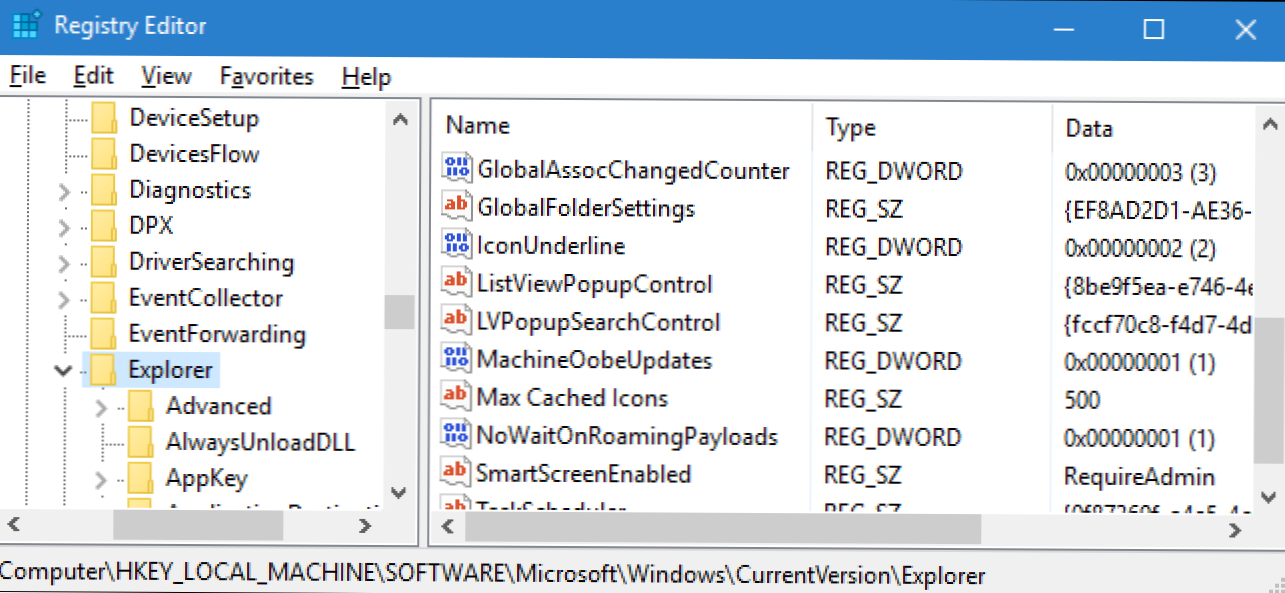Click the string icon next to ListViewPopupControl
The height and width of the screenshot is (593, 1285).
456,284
